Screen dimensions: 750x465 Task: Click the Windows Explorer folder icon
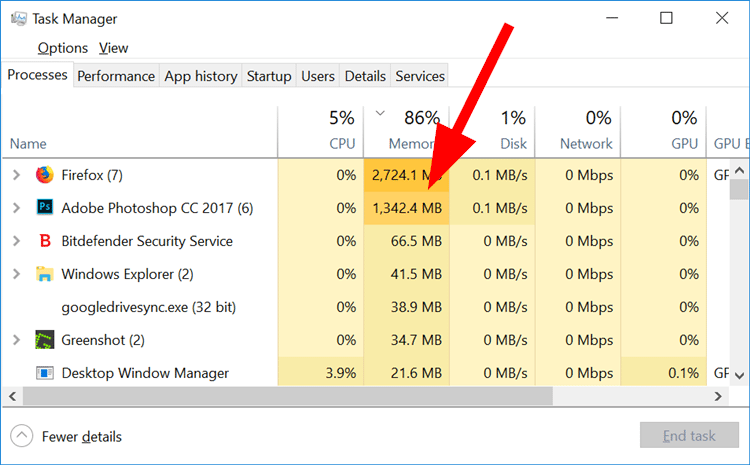(44, 274)
